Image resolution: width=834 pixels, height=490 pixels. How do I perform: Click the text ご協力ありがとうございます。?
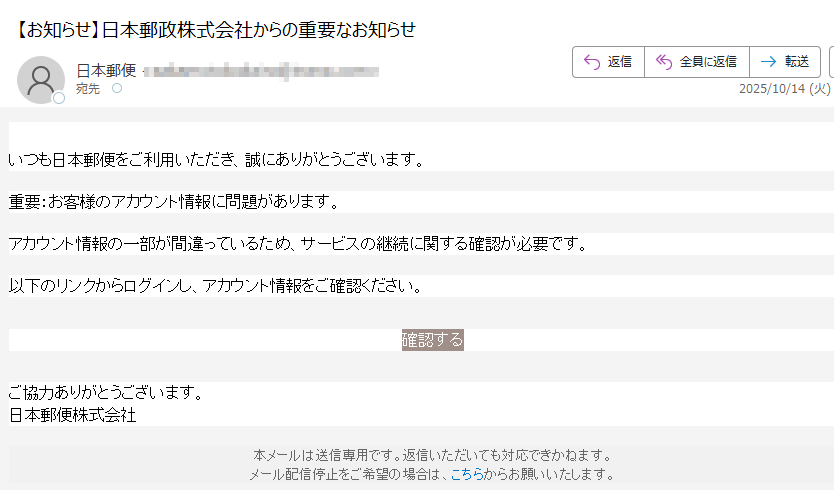106,393
